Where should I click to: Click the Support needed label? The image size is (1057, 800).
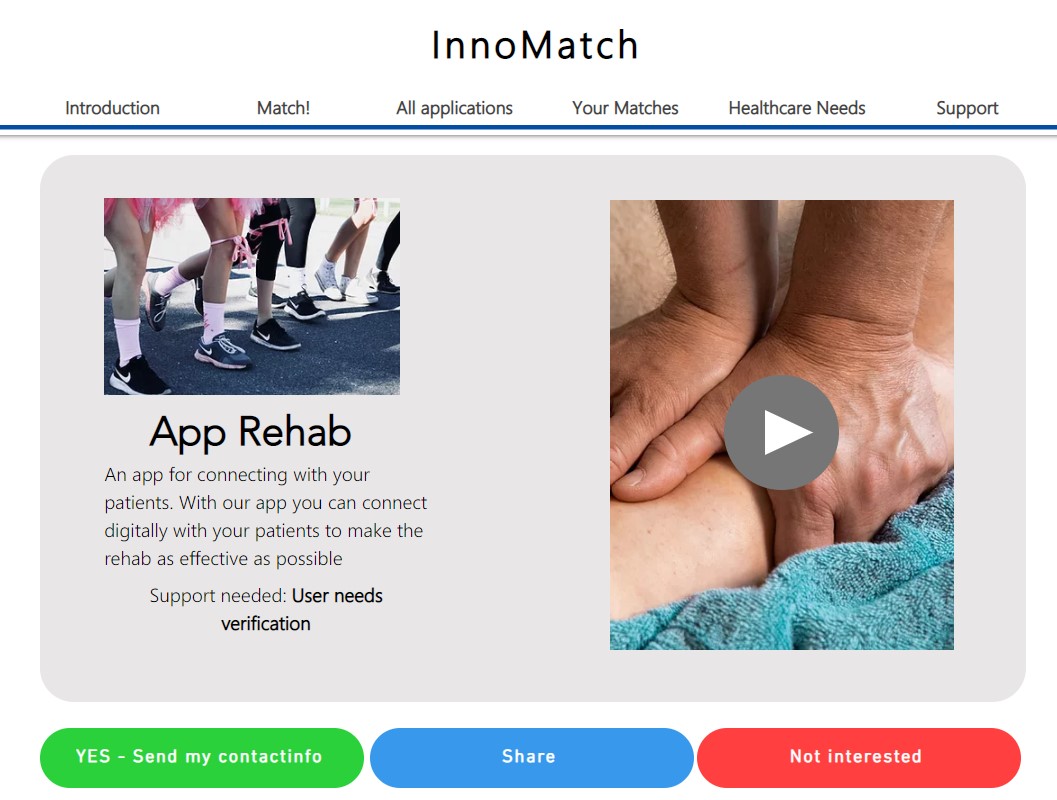(x=218, y=596)
